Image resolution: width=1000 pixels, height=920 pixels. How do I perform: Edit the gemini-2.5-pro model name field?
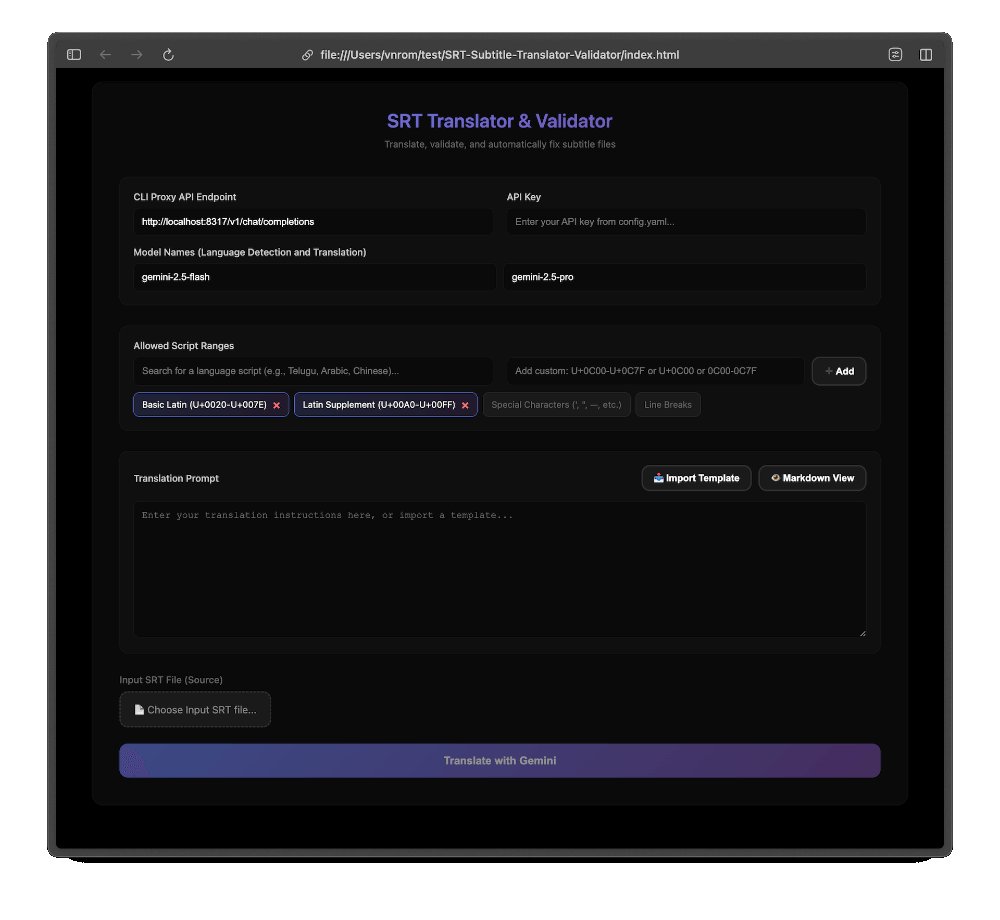[685, 277]
